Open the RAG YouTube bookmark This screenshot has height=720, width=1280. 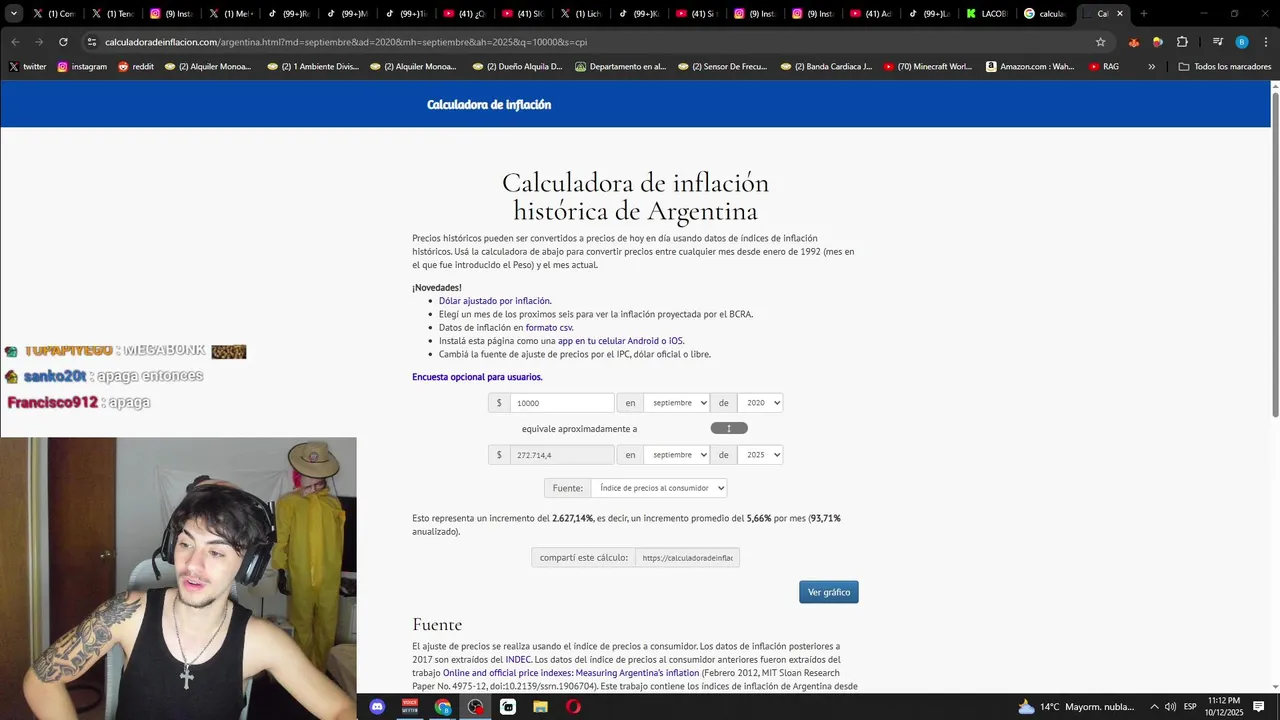[x=1104, y=67]
